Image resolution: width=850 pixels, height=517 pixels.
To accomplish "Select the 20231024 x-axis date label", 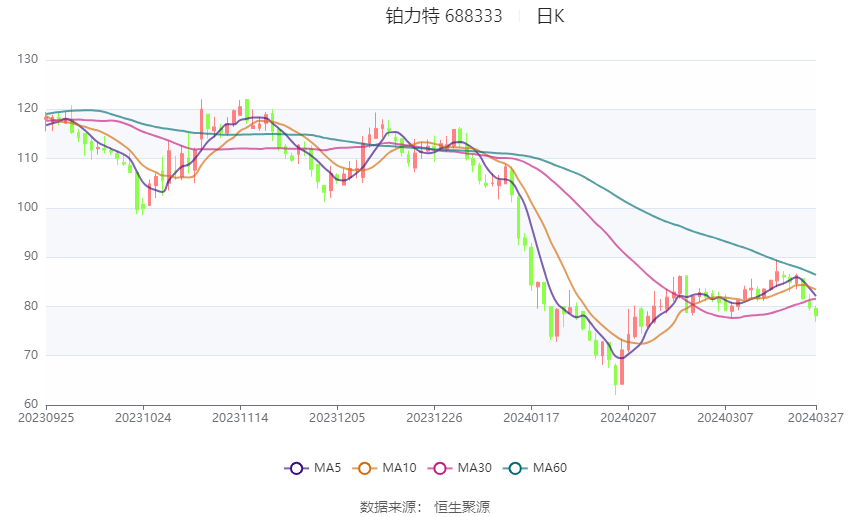I will click(x=143, y=418).
